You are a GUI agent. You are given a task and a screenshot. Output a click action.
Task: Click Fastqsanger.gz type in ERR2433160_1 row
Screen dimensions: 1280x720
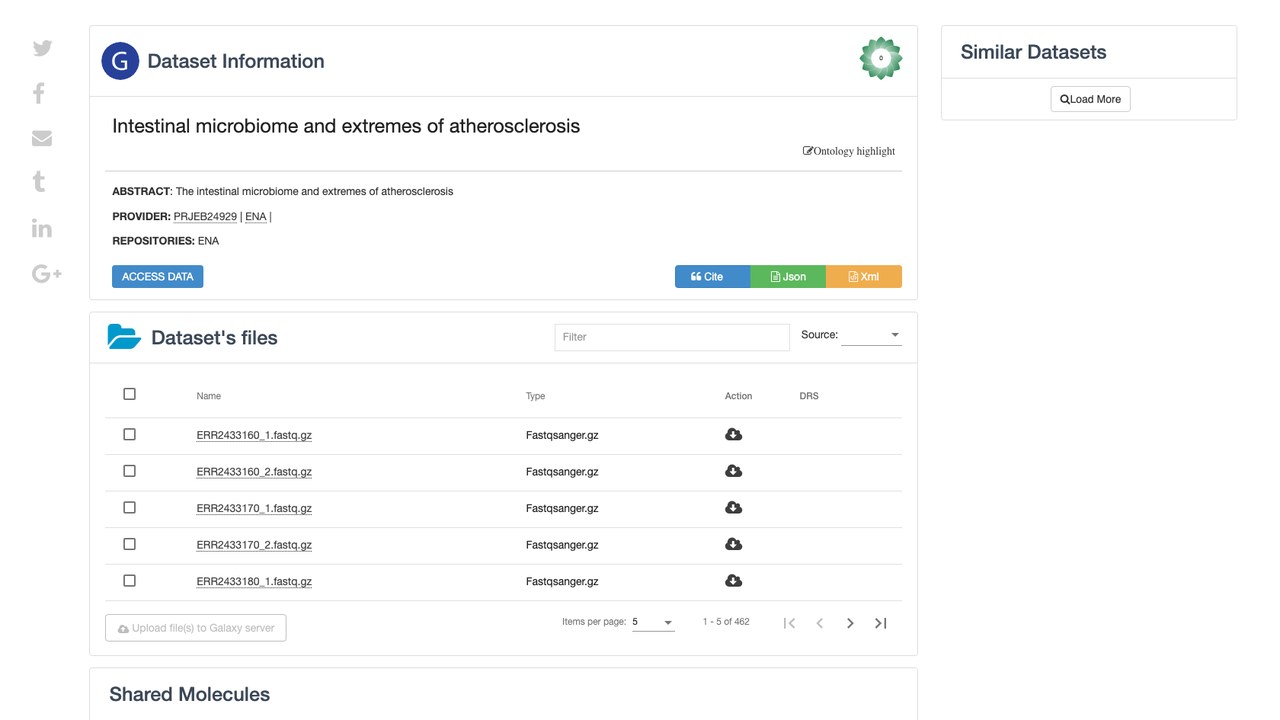pos(562,435)
